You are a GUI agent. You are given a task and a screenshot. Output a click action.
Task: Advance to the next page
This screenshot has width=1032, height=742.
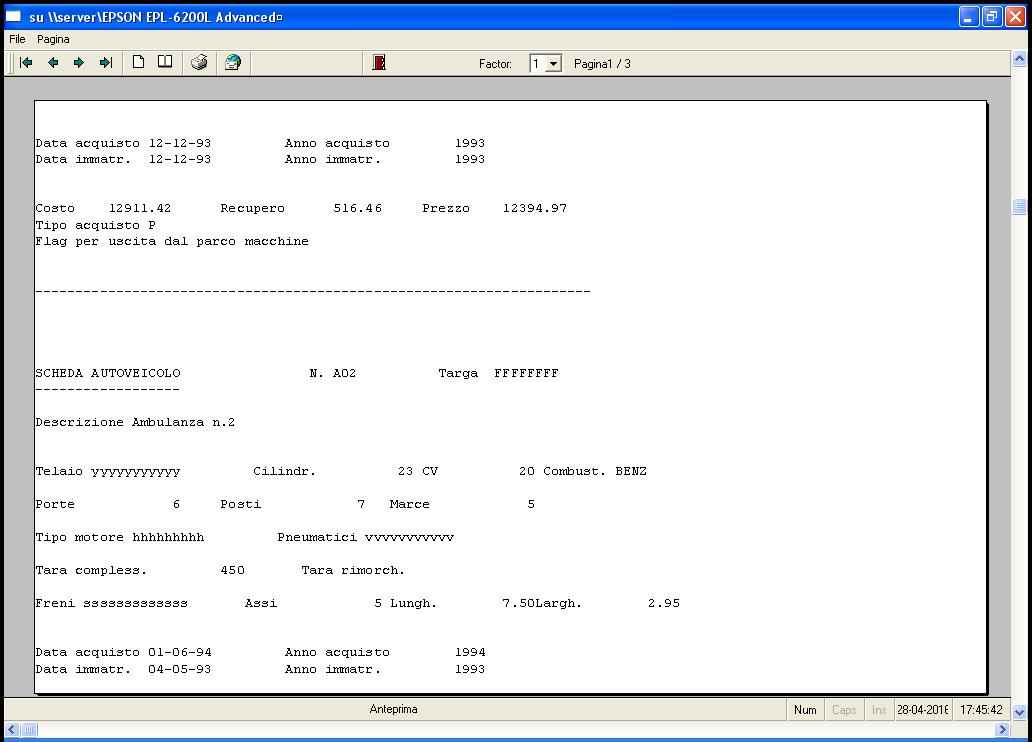79,63
